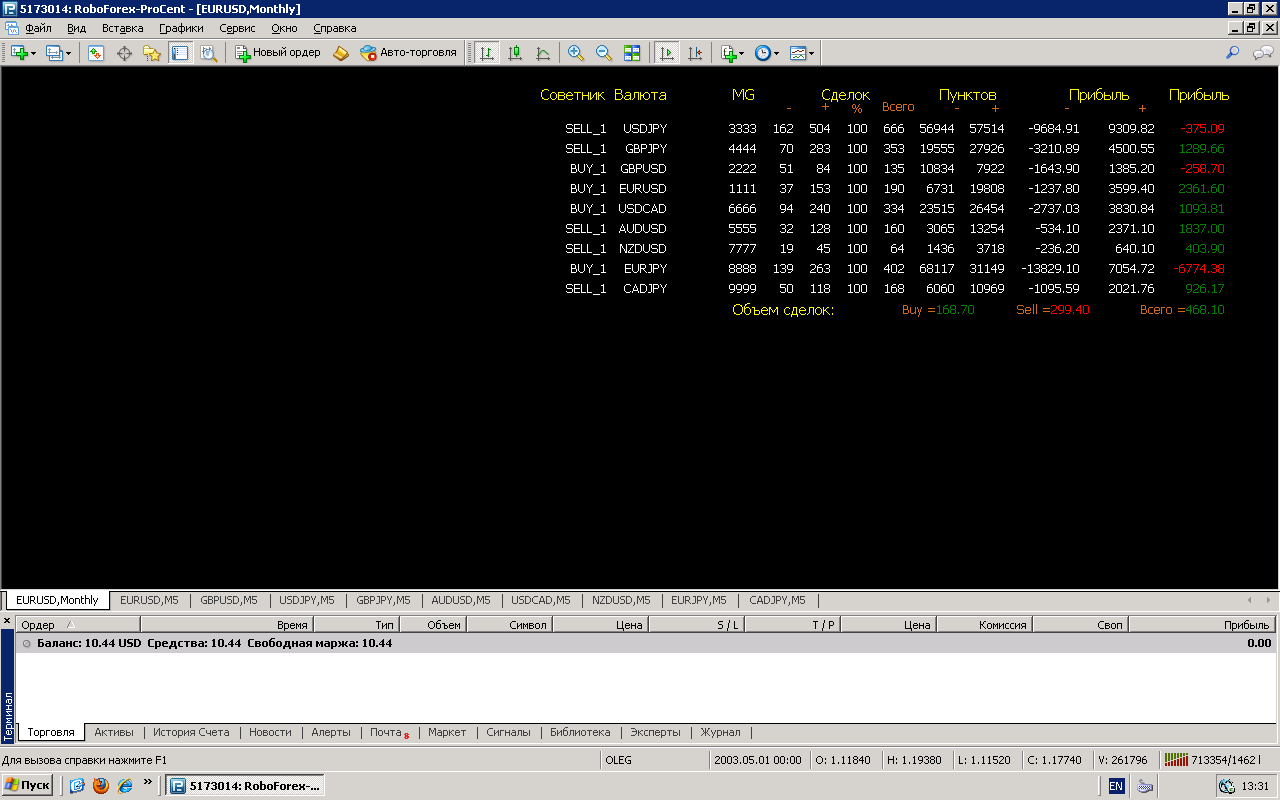Open the Сервис menu
The width and height of the screenshot is (1280, 800).
tap(237, 28)
